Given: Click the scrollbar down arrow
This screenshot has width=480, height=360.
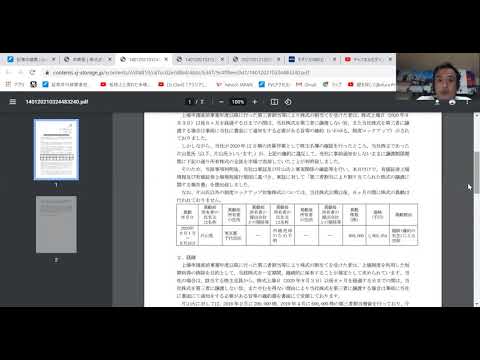Looking at the screenshot, I should tap(477, 304).
